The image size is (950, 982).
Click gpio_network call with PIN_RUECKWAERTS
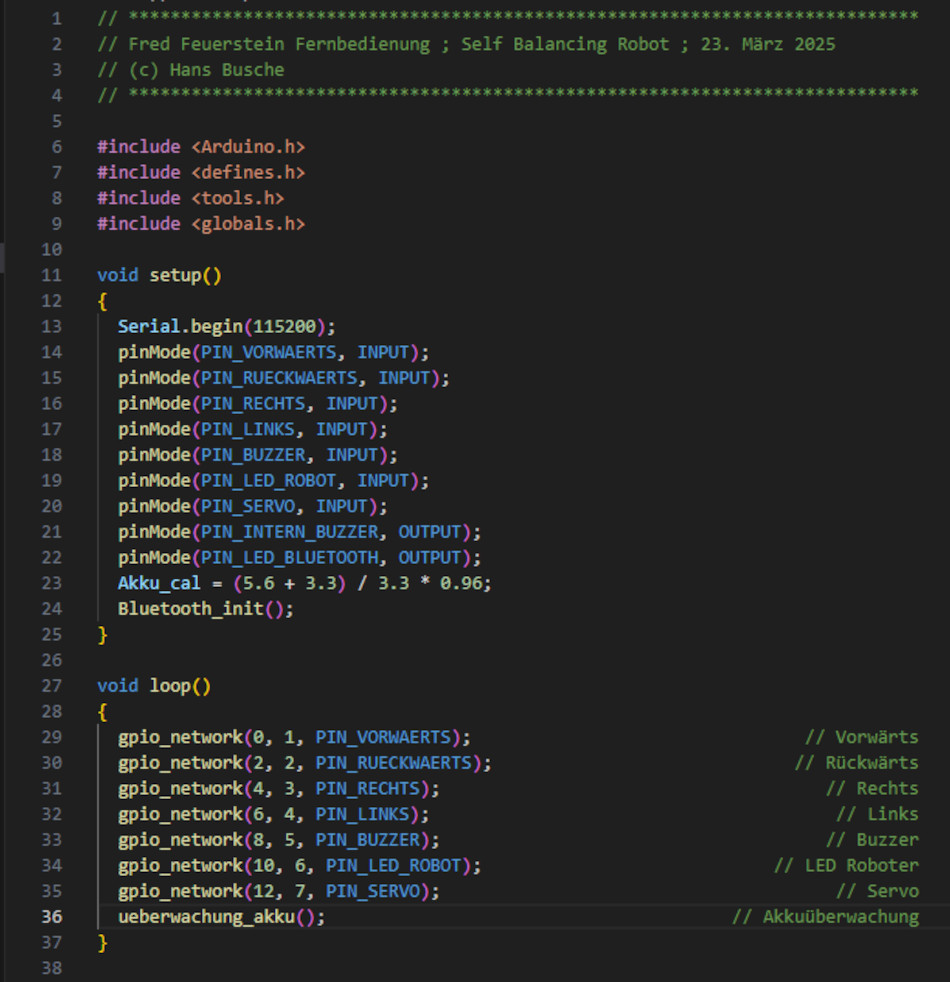pyautogui.click(x=305, y=763)
